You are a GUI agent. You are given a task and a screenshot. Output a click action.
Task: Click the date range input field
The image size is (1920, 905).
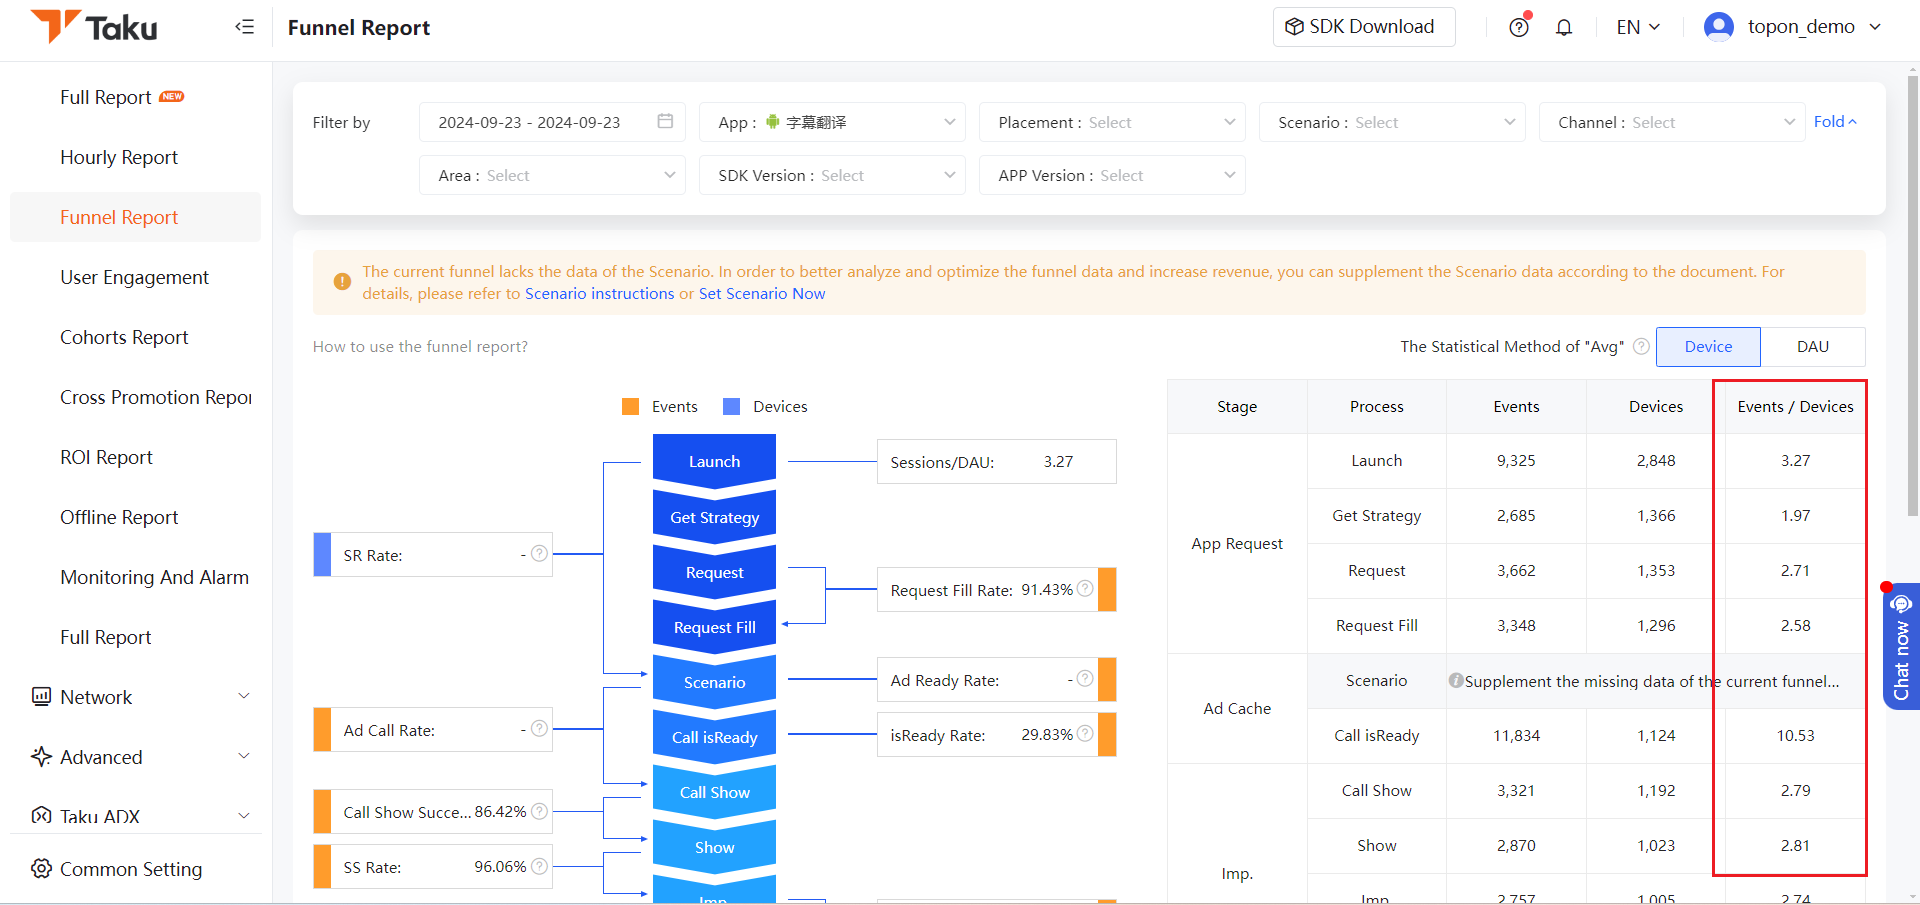tap(552, 122)
